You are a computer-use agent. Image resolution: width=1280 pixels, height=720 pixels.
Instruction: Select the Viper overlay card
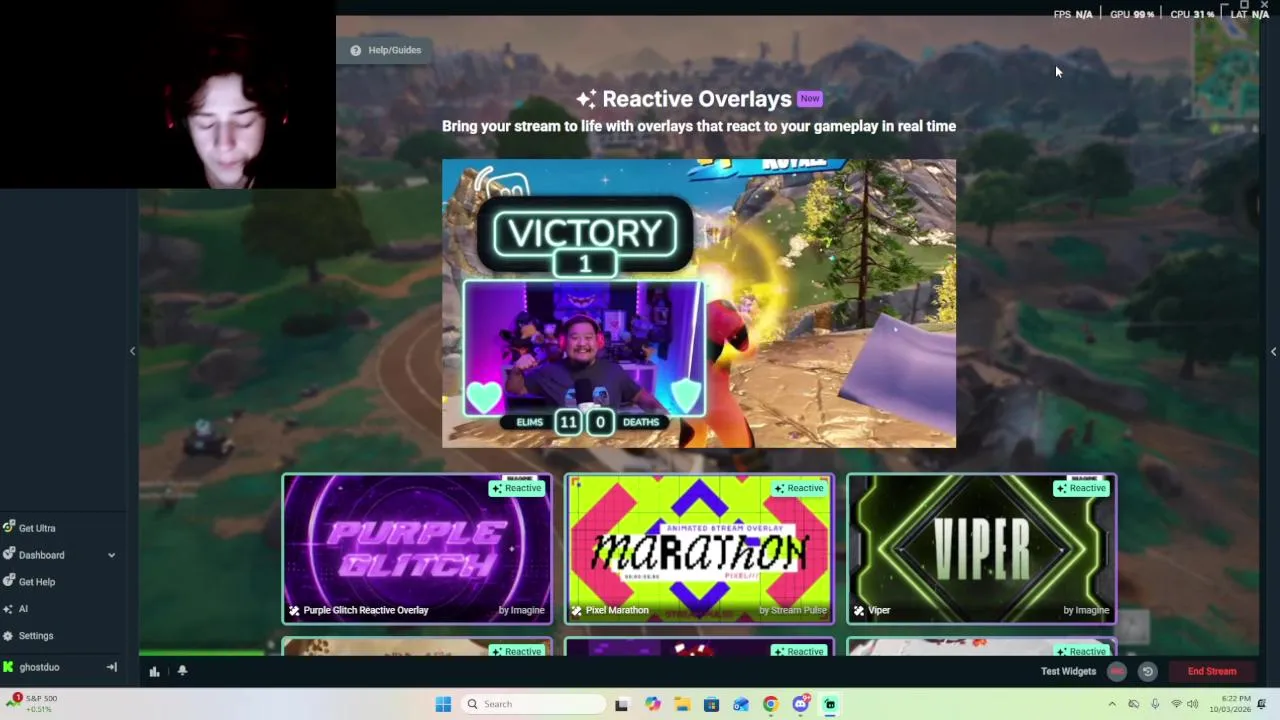pos(982,549)
